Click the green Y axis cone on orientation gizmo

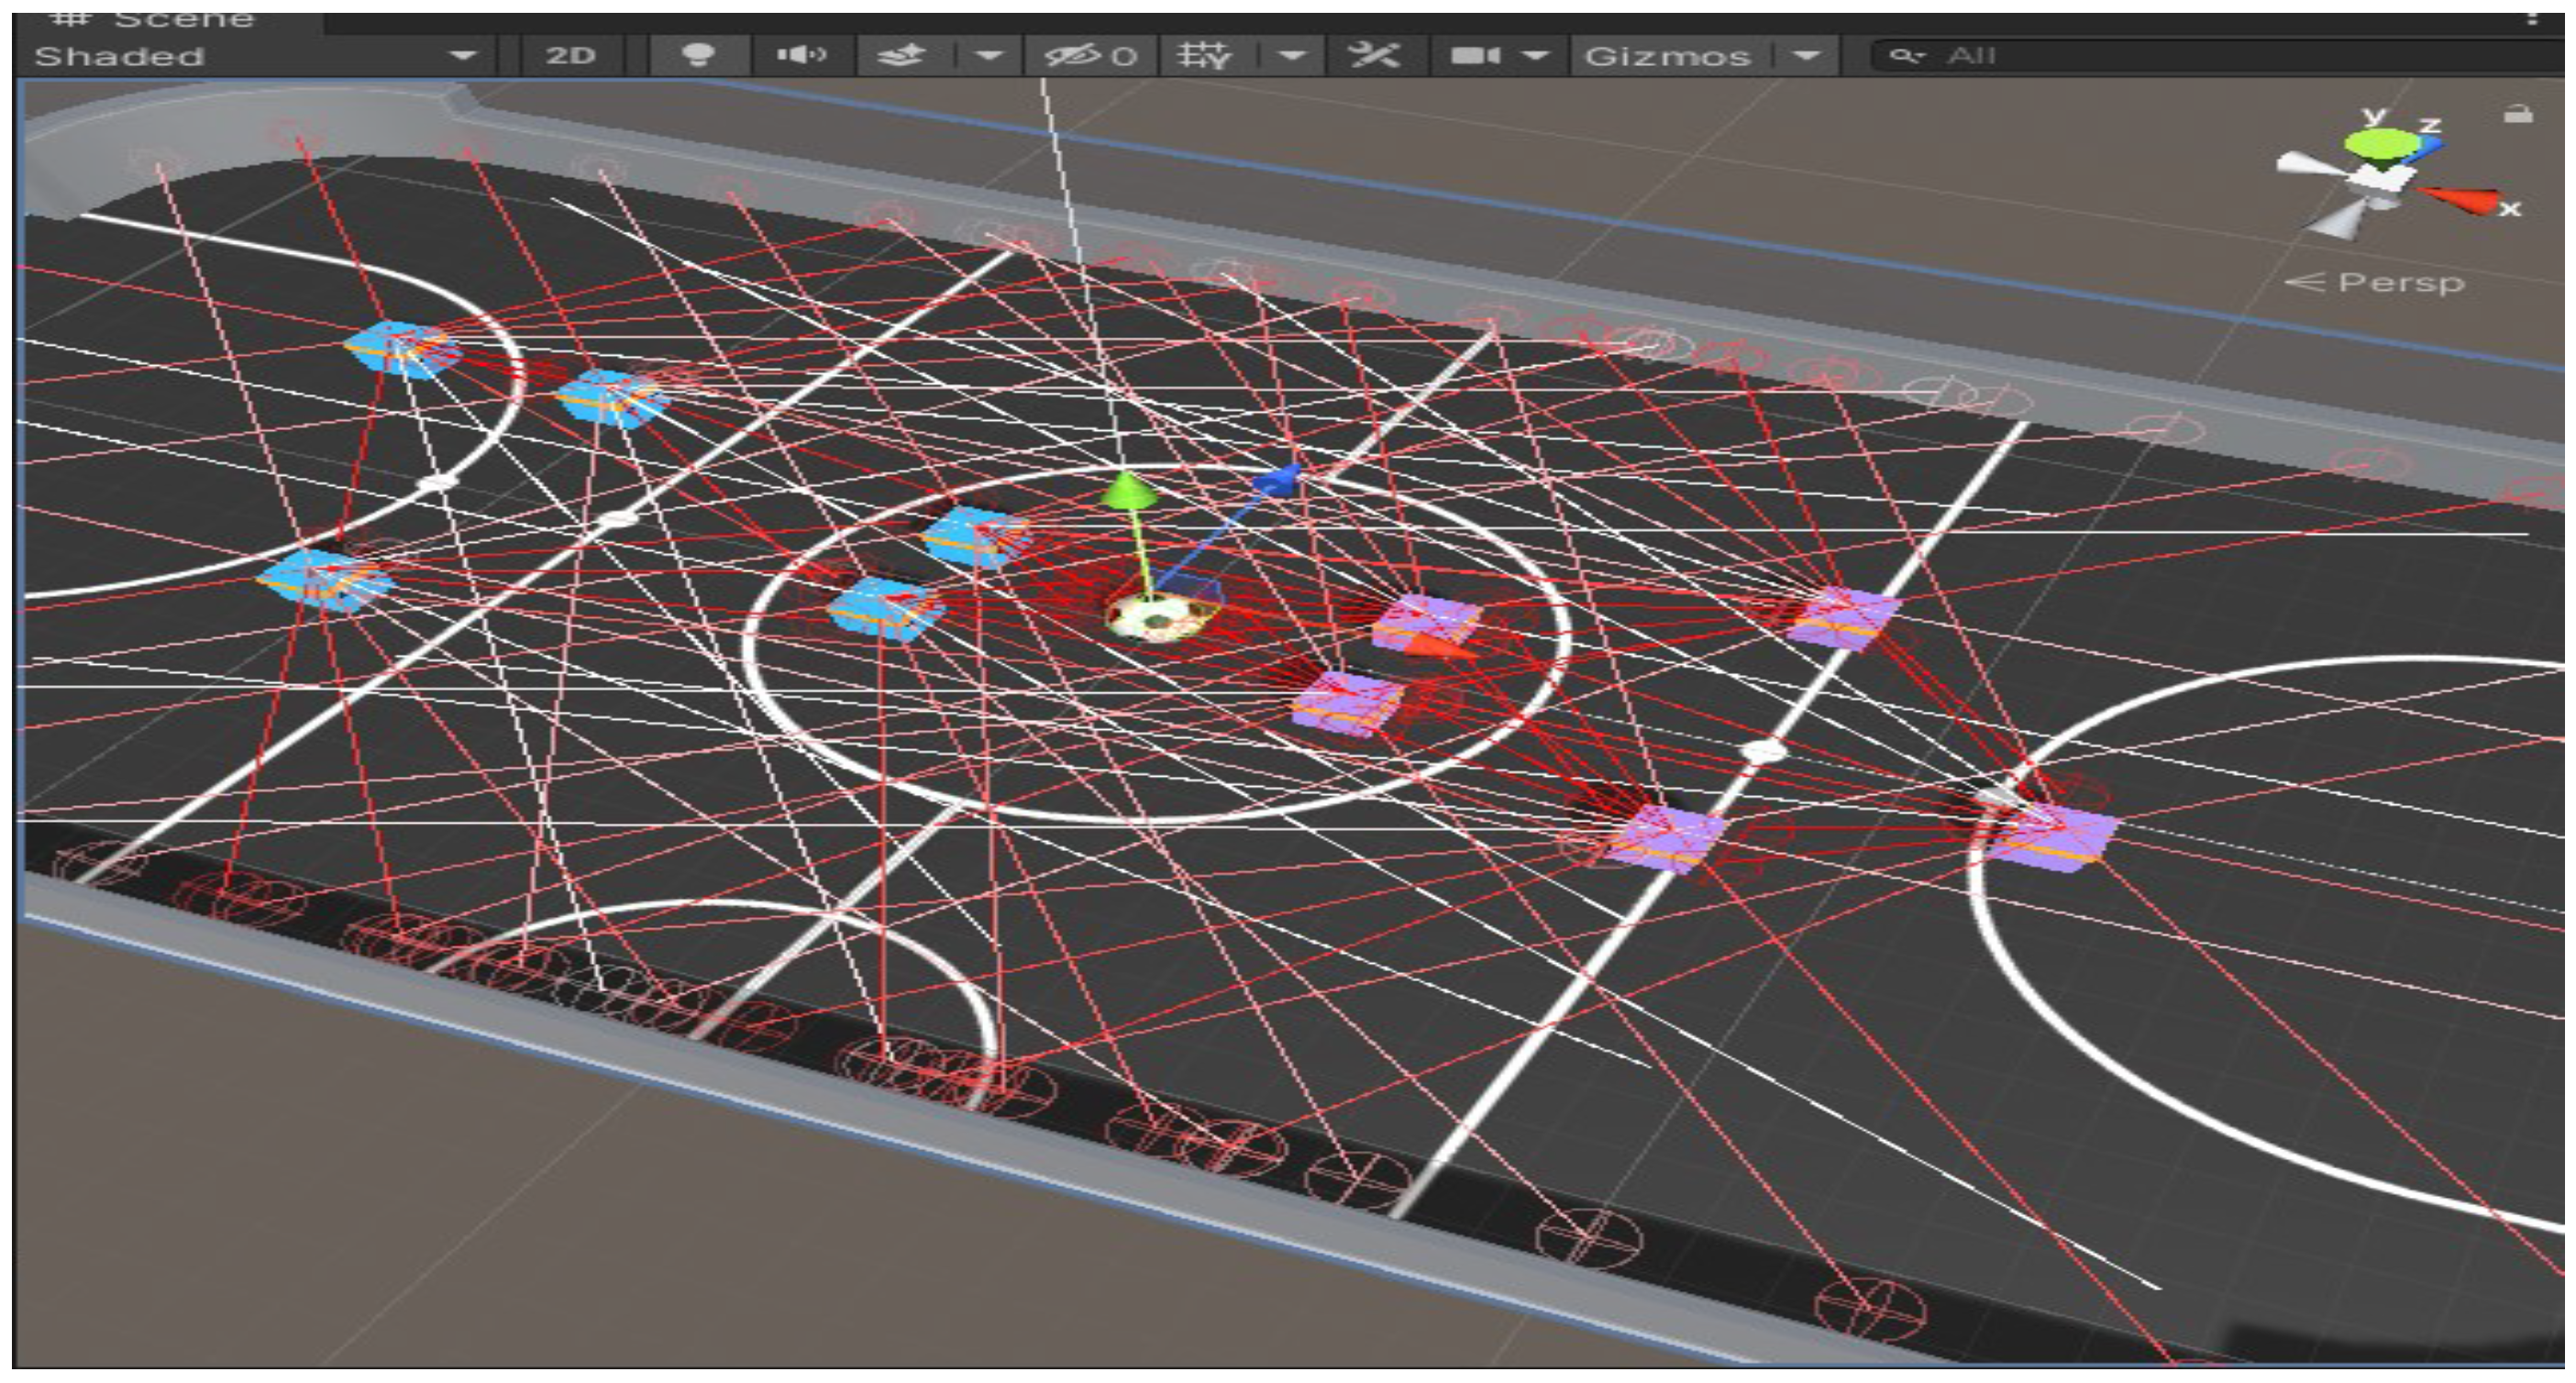point(2381,144)
